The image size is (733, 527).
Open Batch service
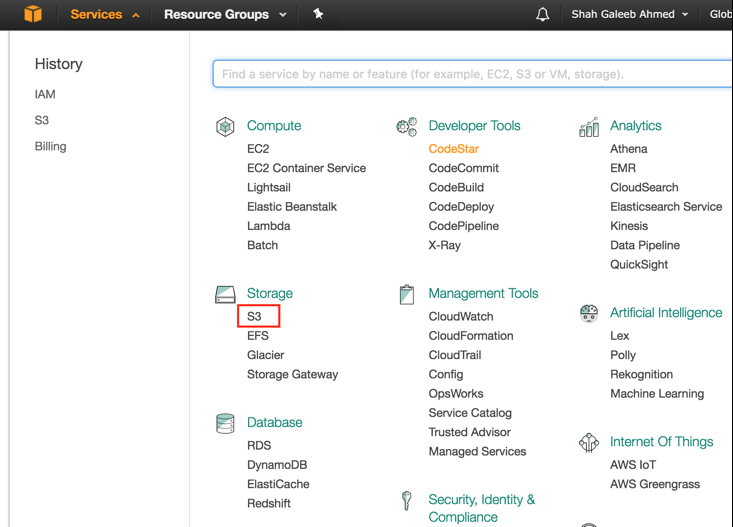[x=262, y=245]
